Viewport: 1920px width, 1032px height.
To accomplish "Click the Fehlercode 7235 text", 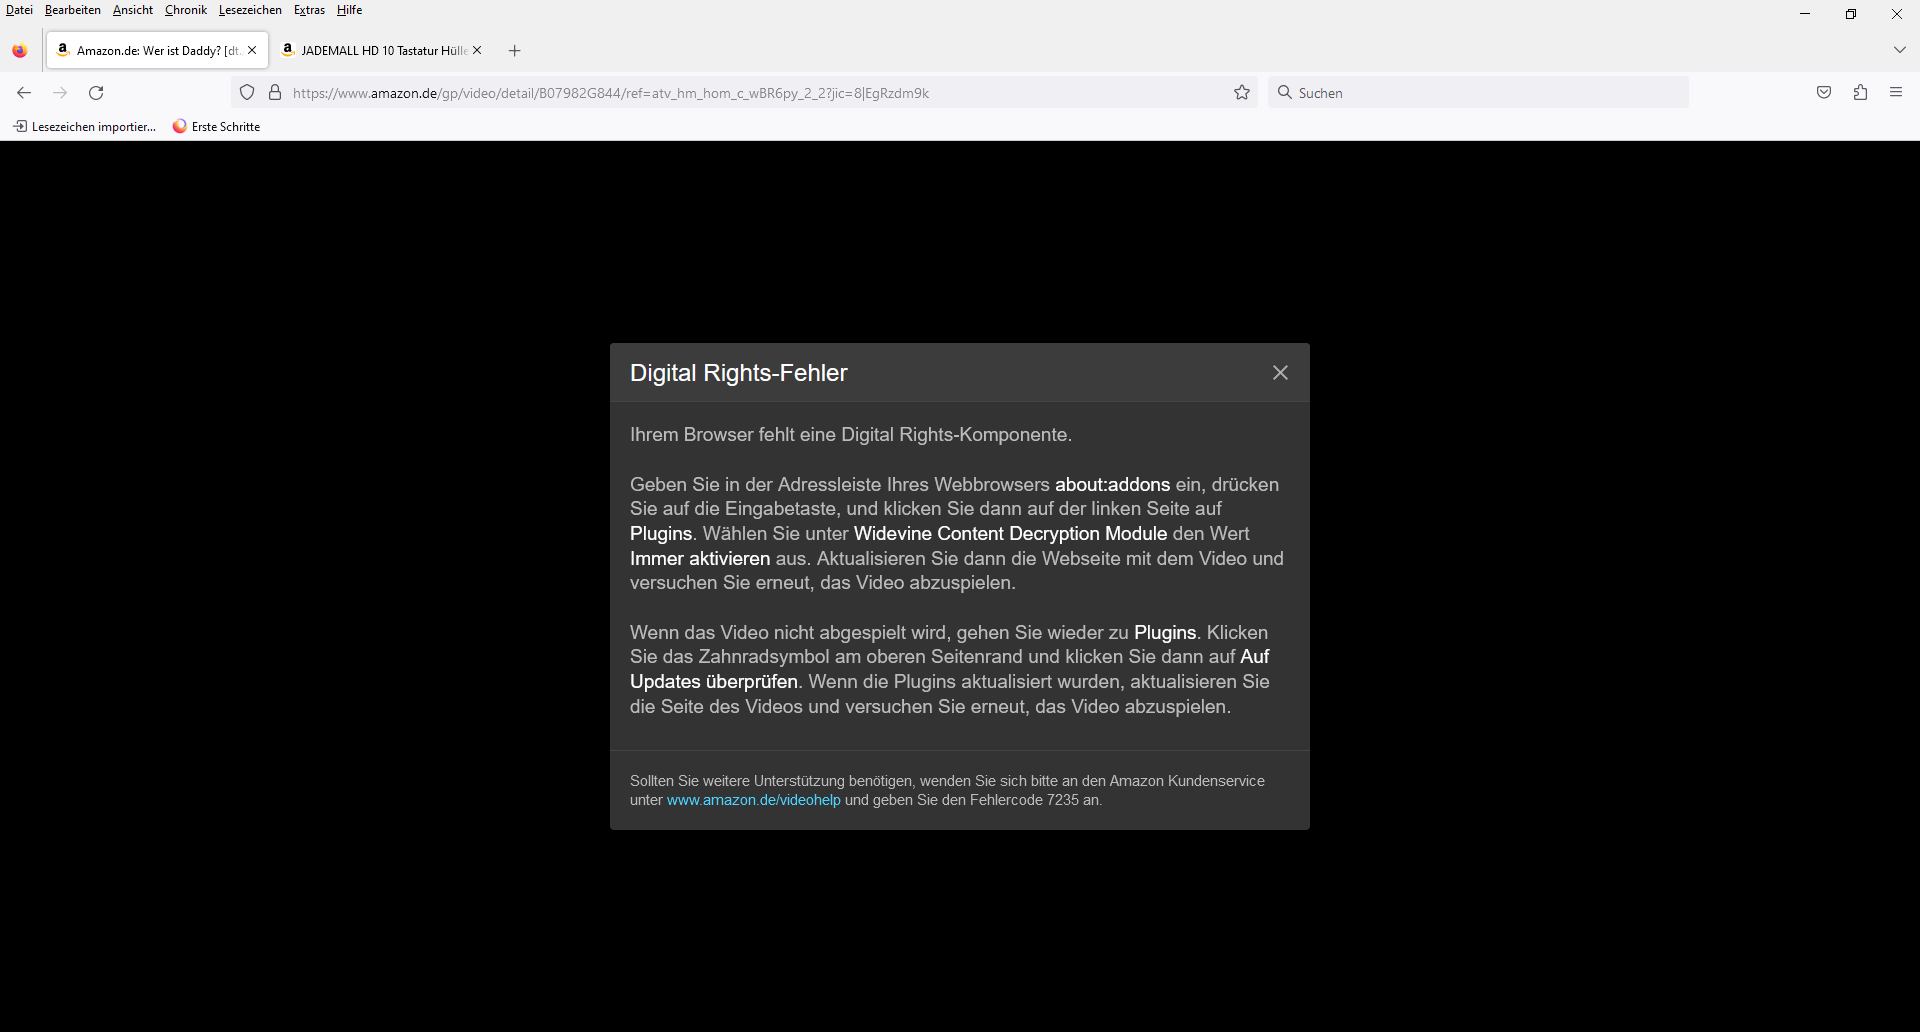I will (x=1024, y=800).
